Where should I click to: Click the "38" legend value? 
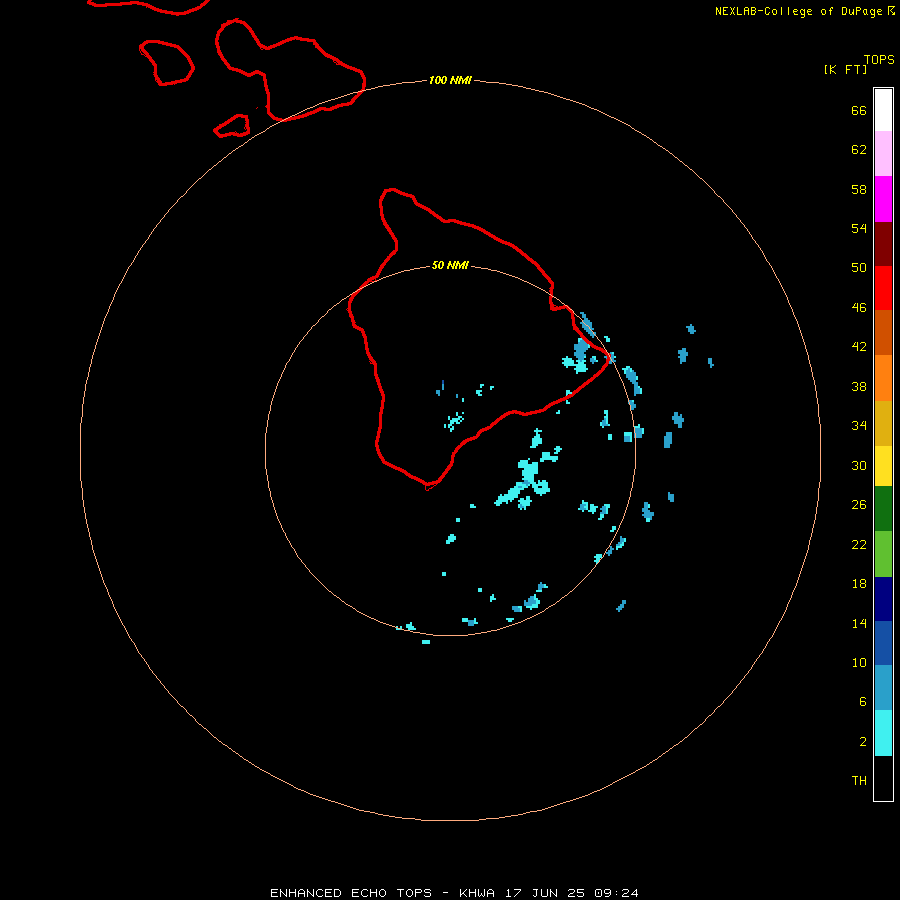(x=859, y=387)
